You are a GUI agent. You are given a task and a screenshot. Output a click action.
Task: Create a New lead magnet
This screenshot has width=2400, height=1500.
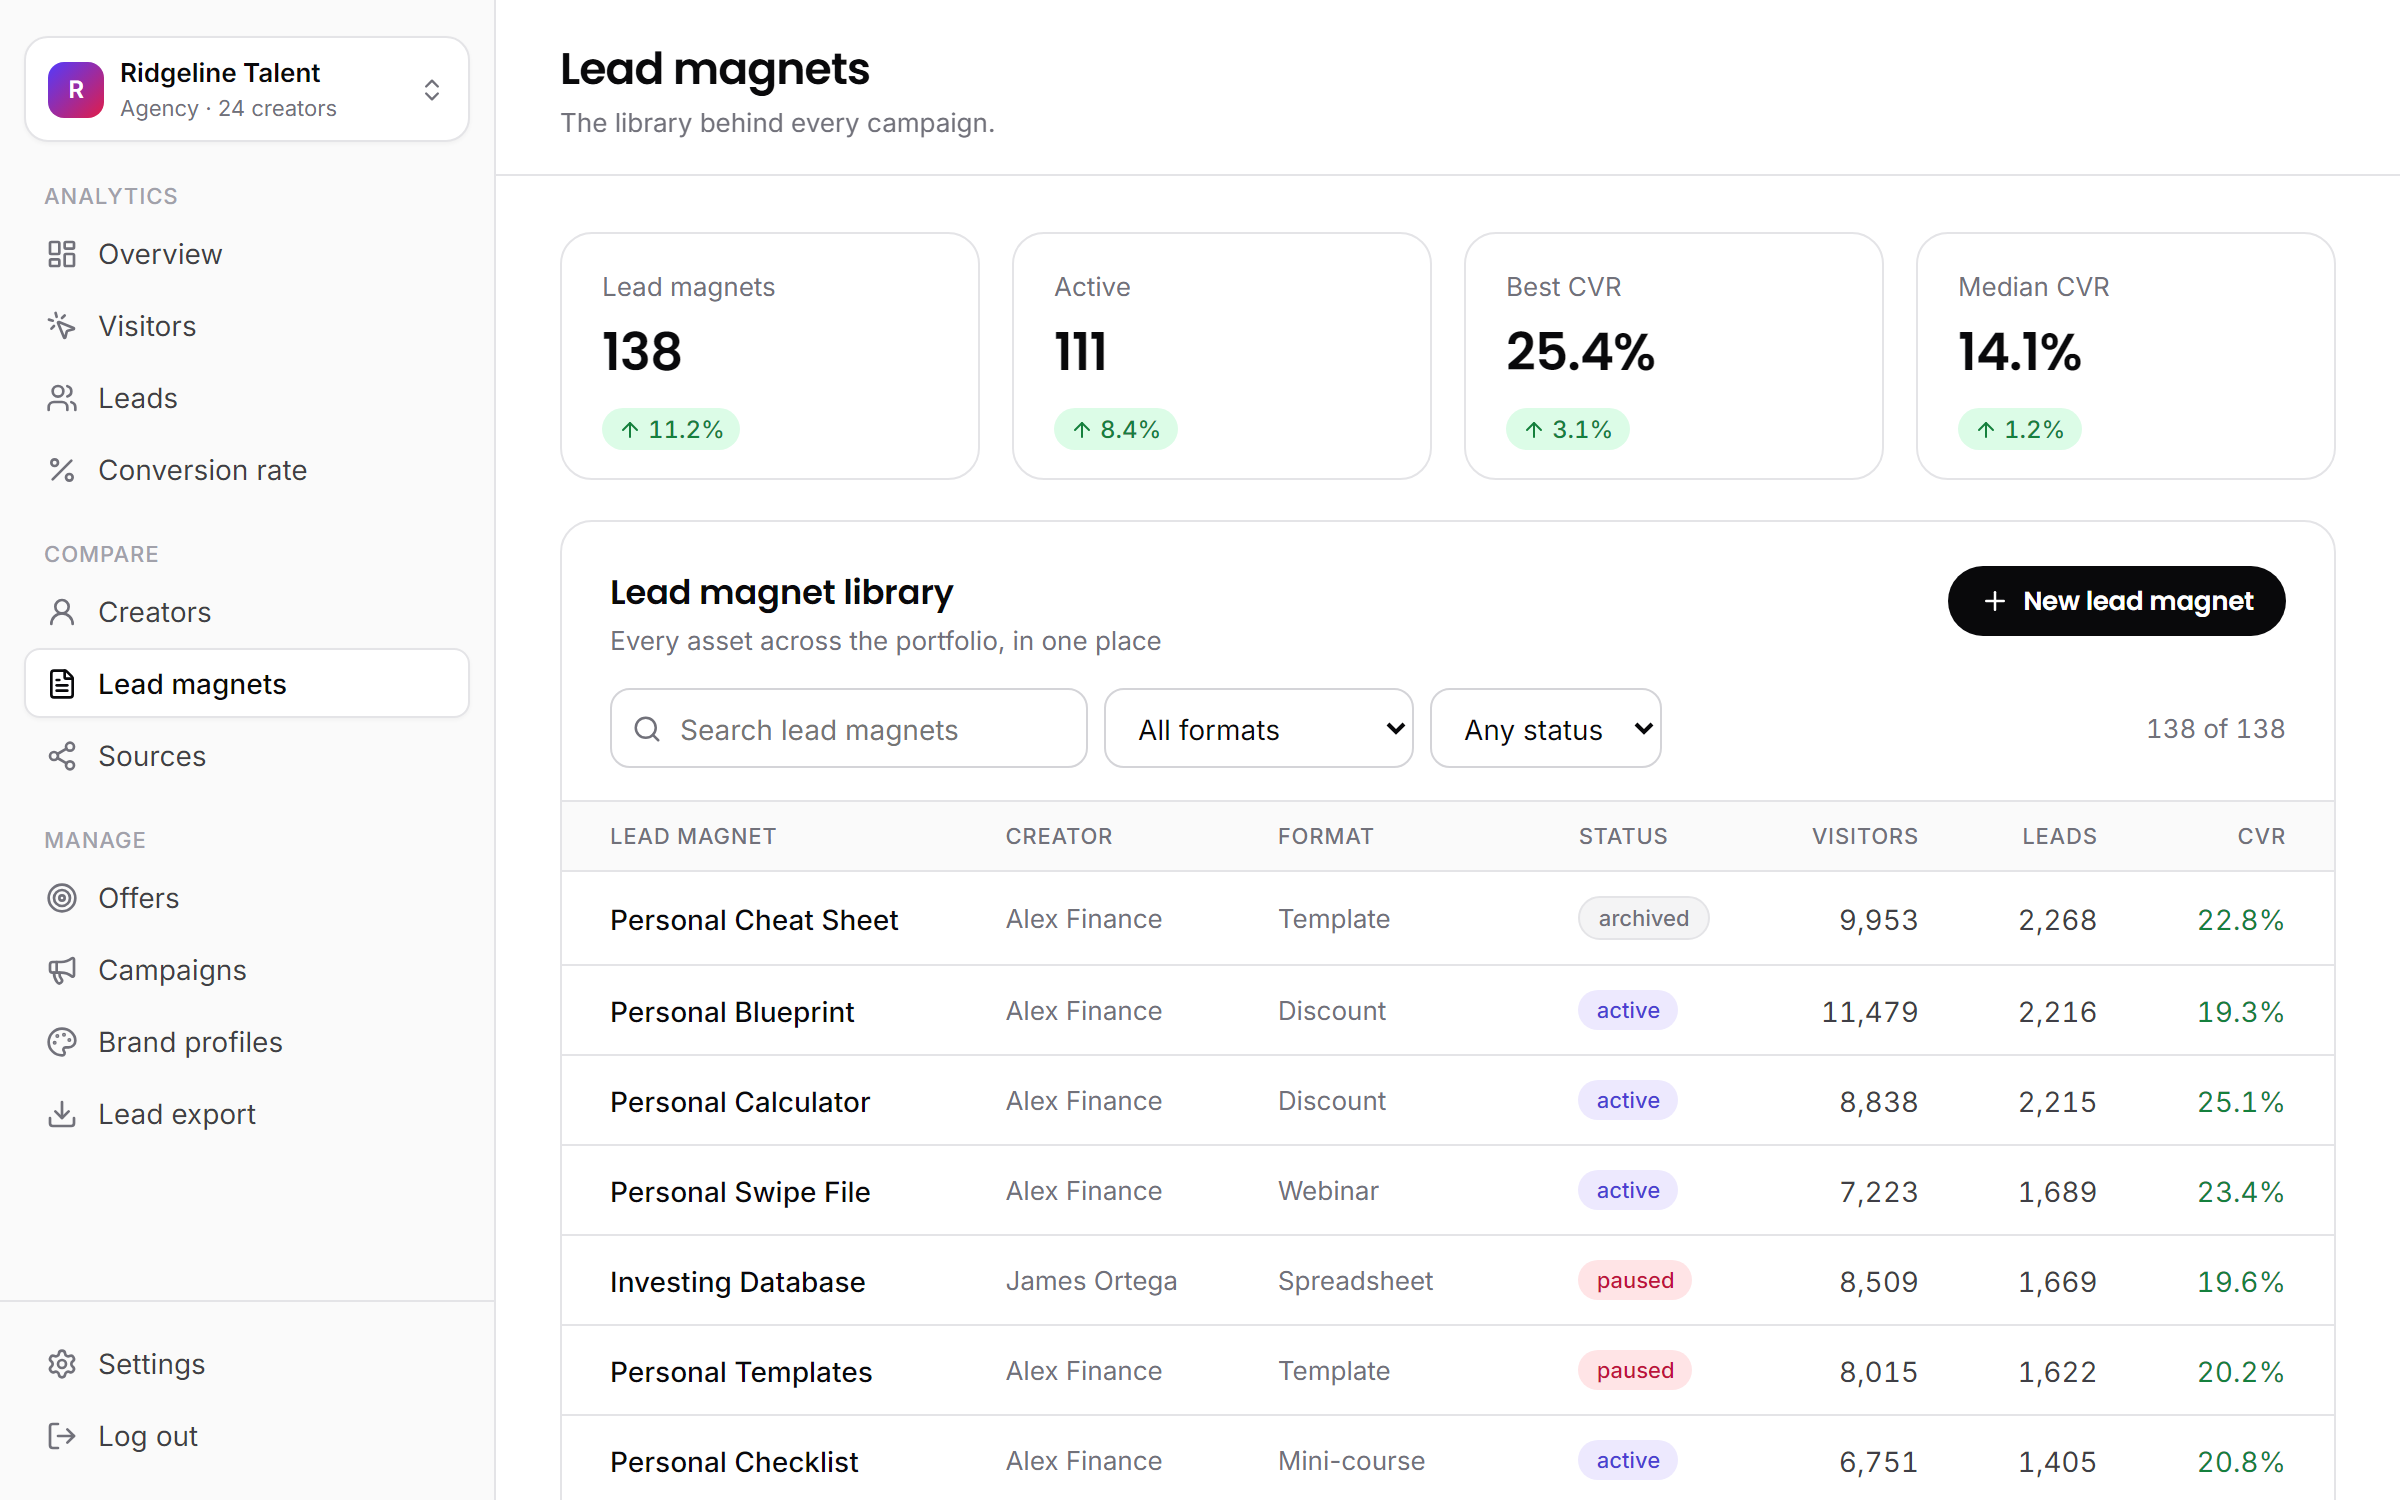tap(2116, 601)
